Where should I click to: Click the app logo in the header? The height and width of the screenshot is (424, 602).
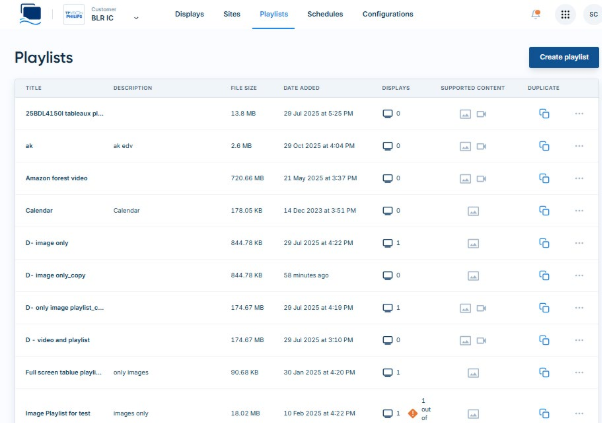[x=31, y=15]
